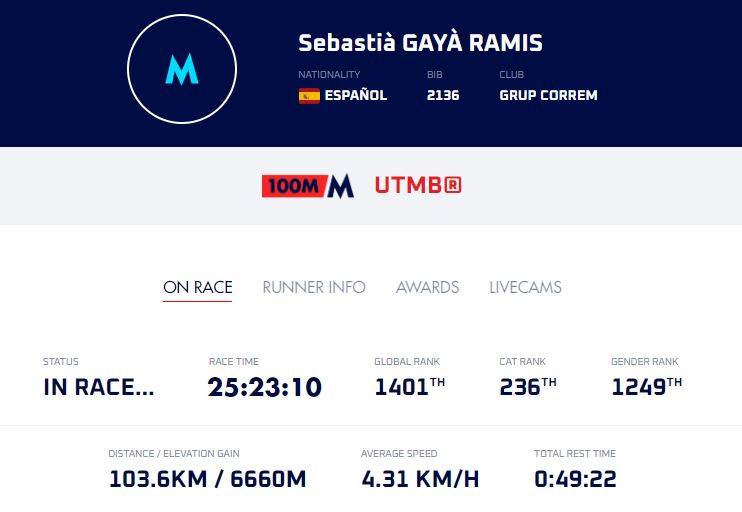
Task: Click the 103.6KM / 6660M distance value
Action: 207,479
